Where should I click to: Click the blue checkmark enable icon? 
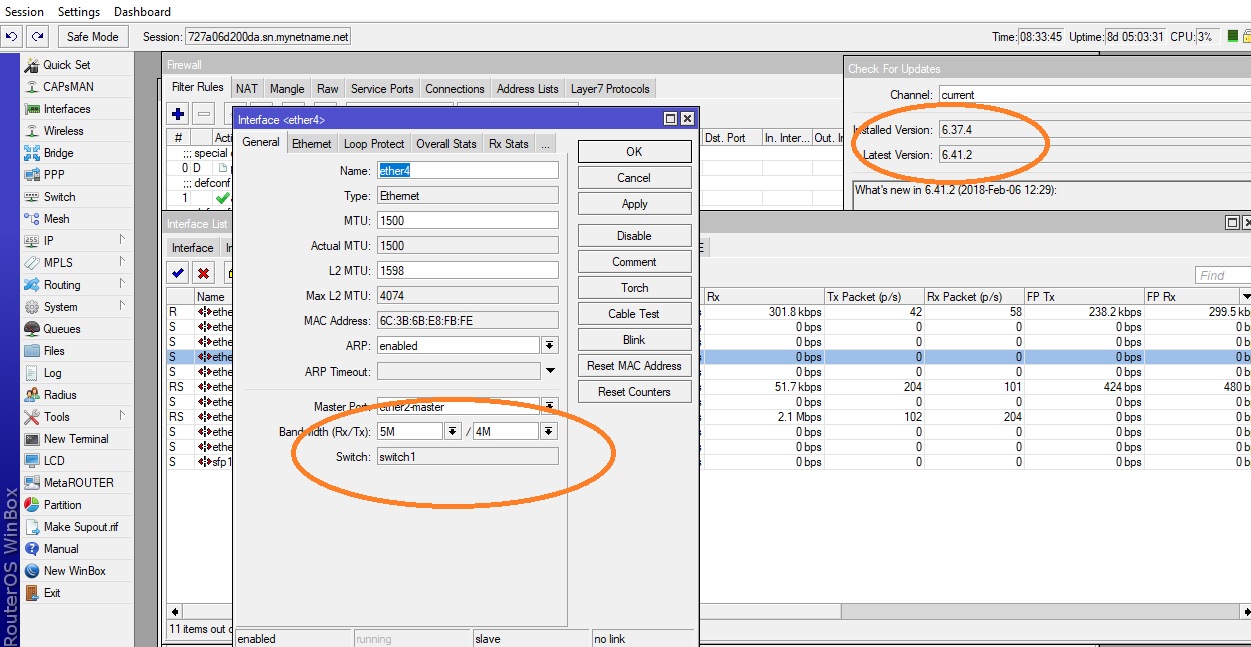[x=178, y=272]
